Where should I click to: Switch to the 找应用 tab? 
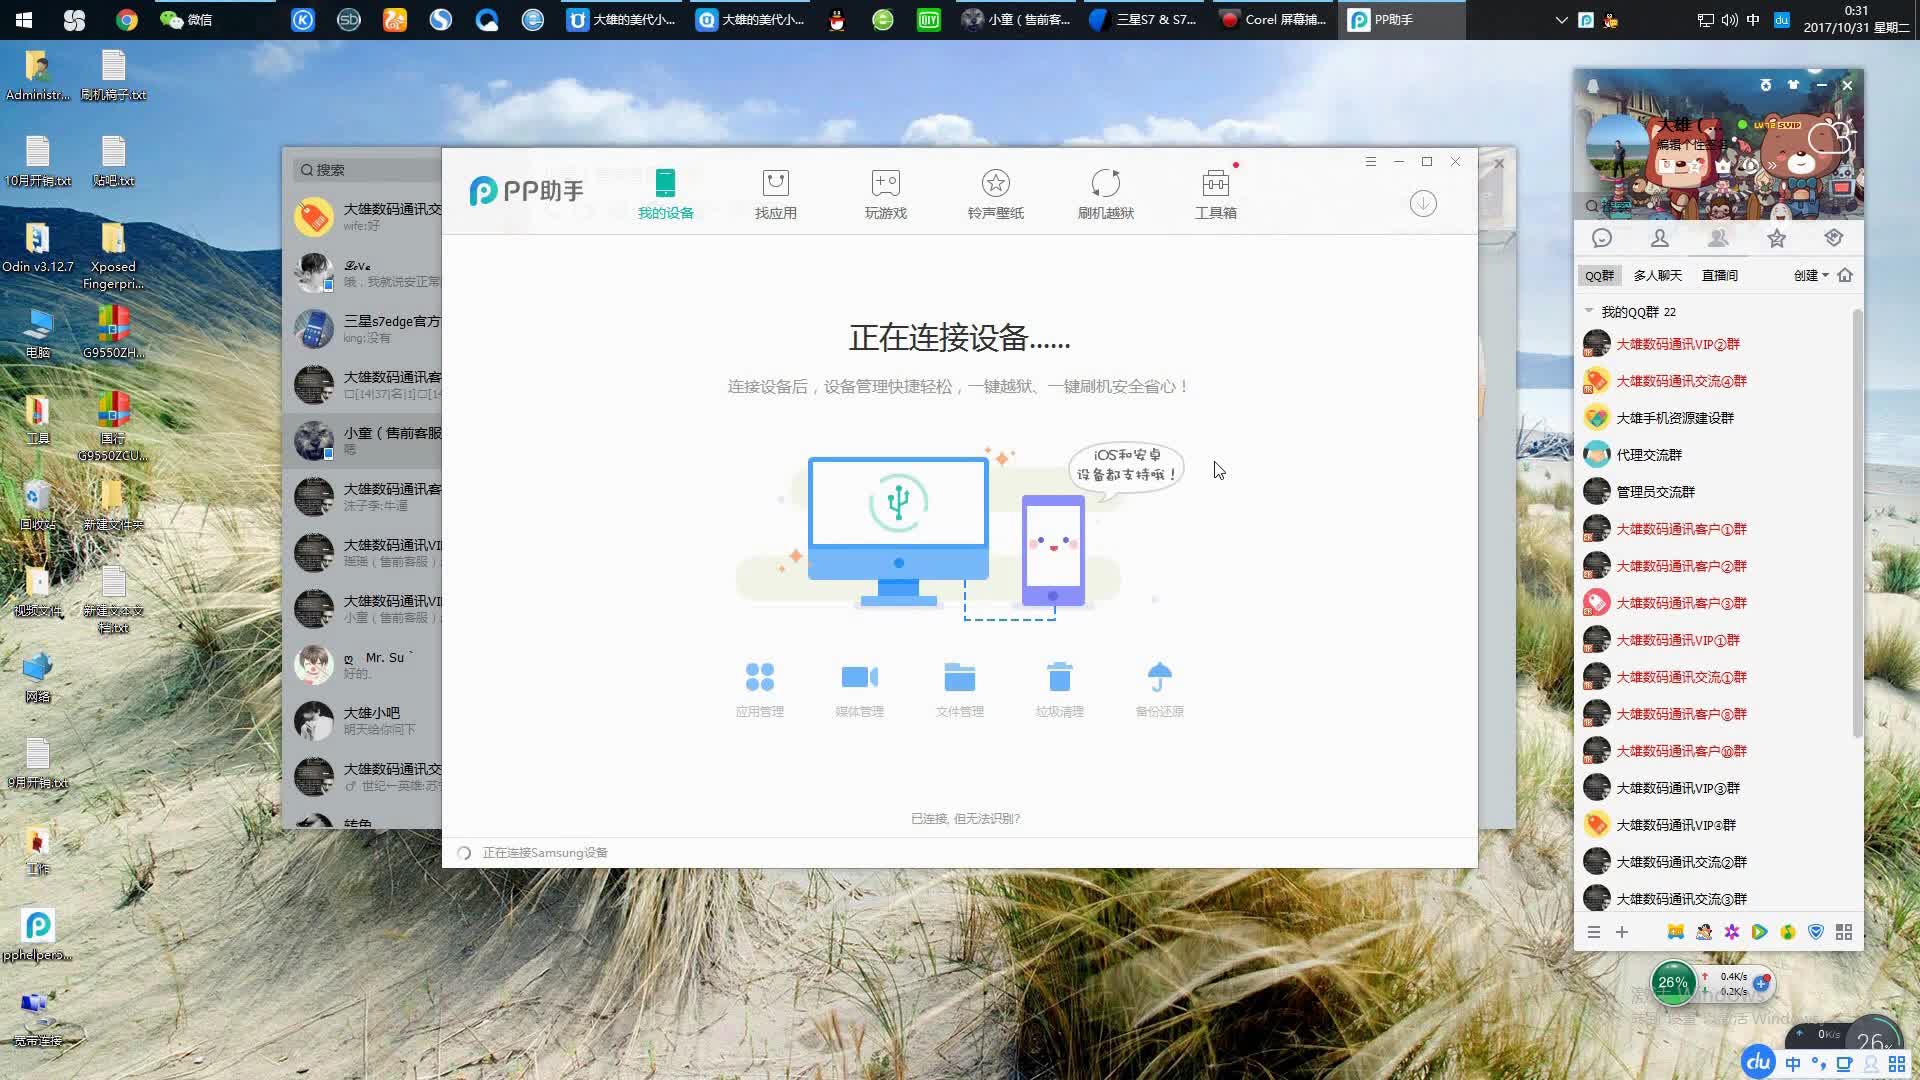click(776, 194)
